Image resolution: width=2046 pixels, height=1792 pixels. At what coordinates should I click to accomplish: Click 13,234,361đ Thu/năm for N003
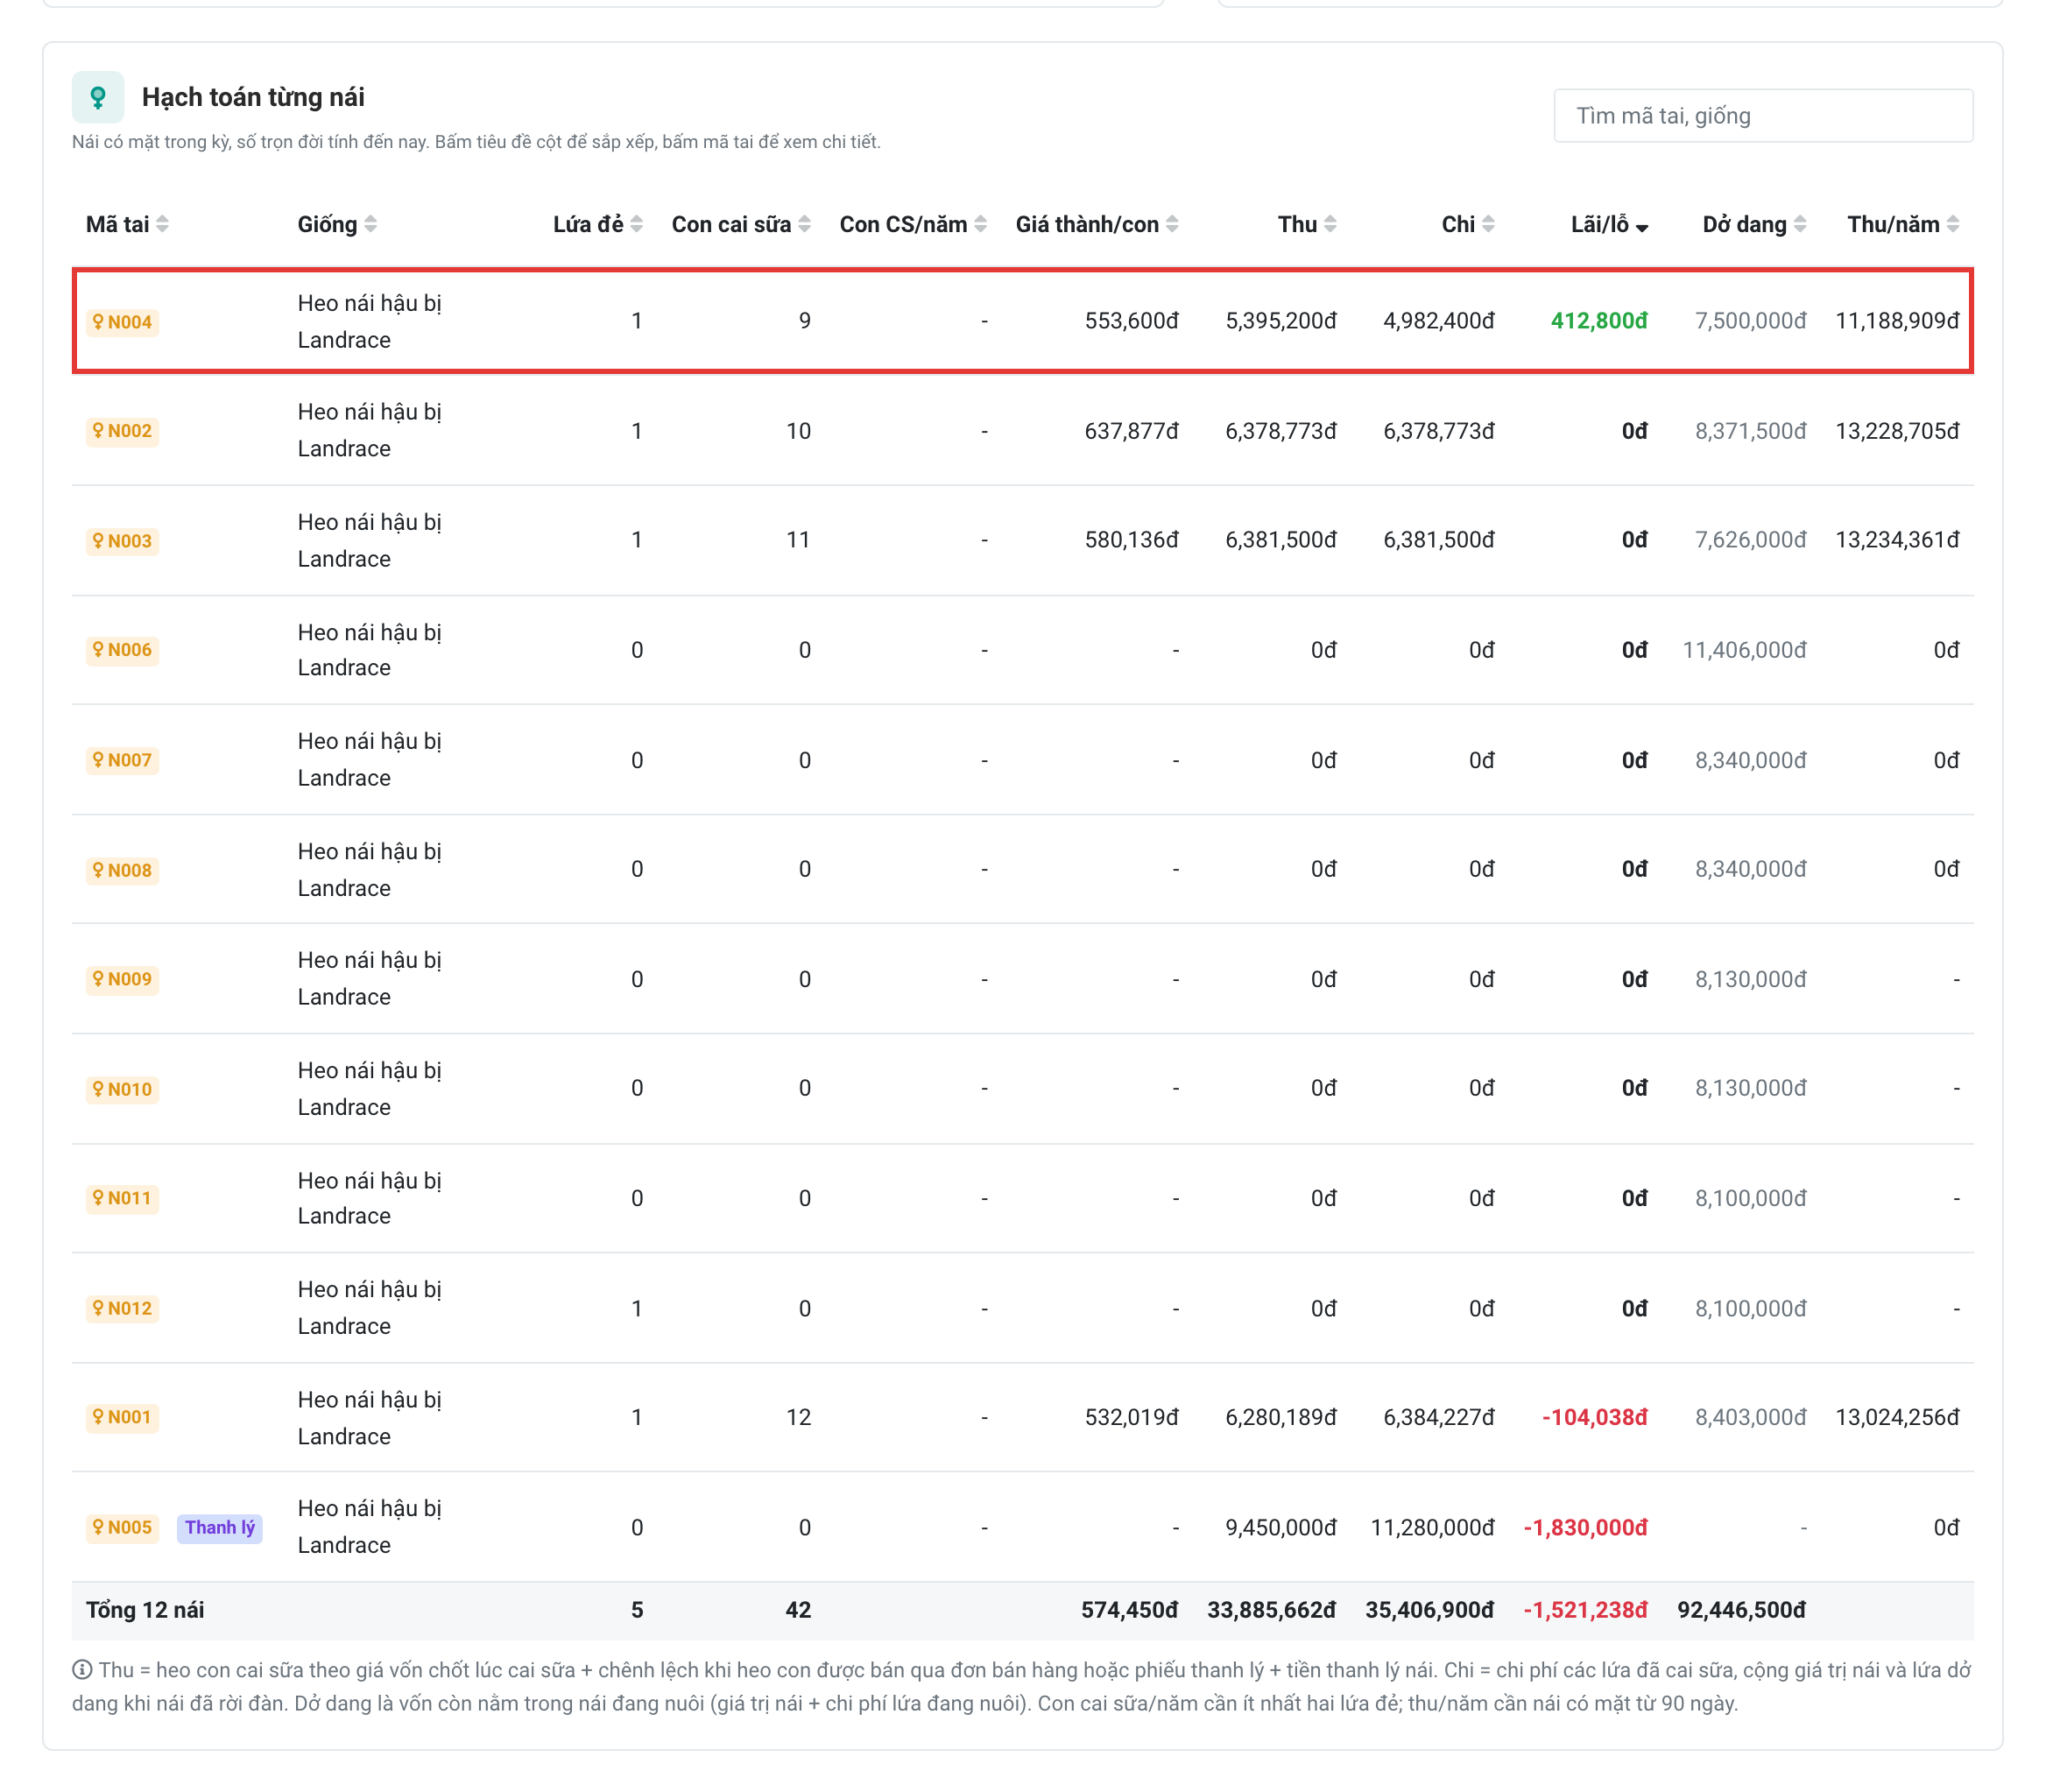pyautogui.click(x=1898, y=540)
